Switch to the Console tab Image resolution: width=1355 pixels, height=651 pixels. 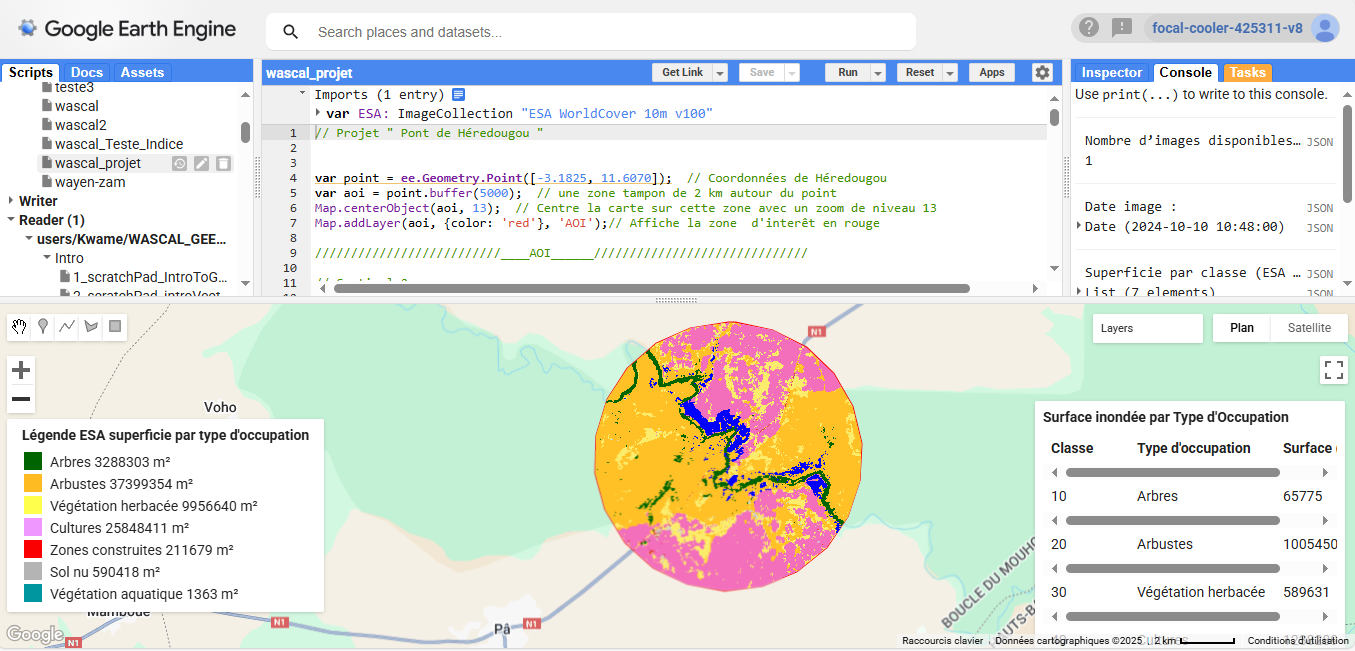coord(1186,72)
